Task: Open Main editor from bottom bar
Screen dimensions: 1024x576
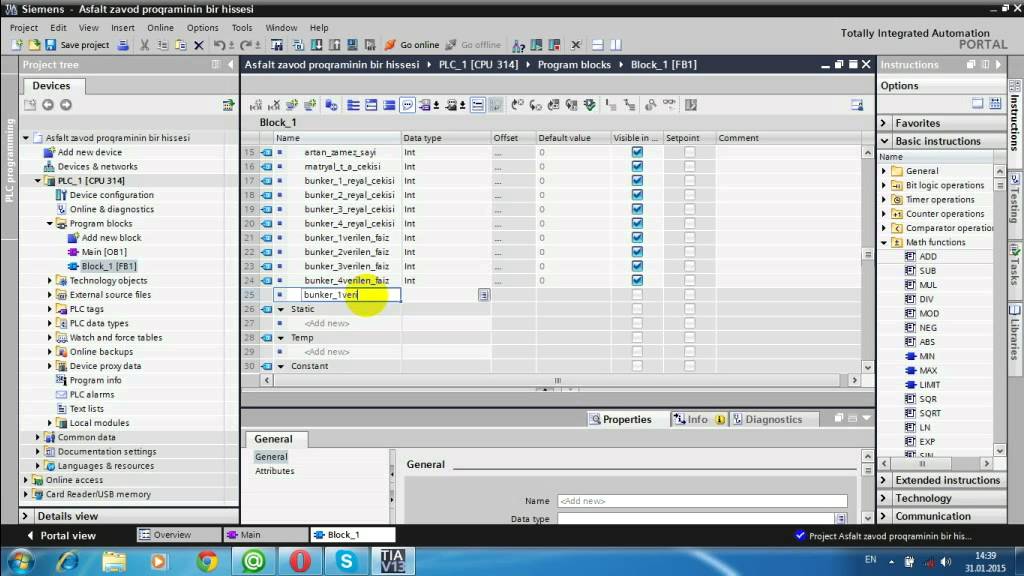Action: [264, 535]
